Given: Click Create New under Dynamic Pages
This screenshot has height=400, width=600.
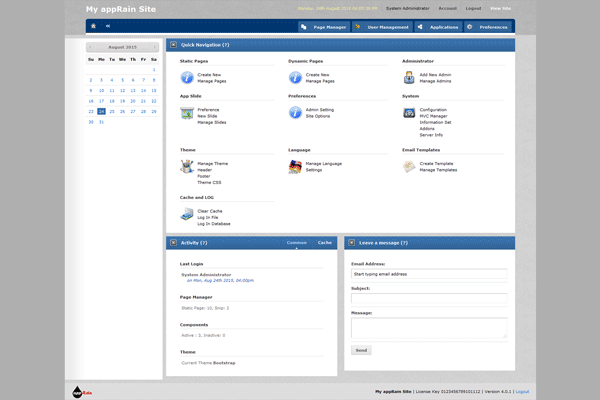Looking at the screenshot, I should click(x=318, y=75).
